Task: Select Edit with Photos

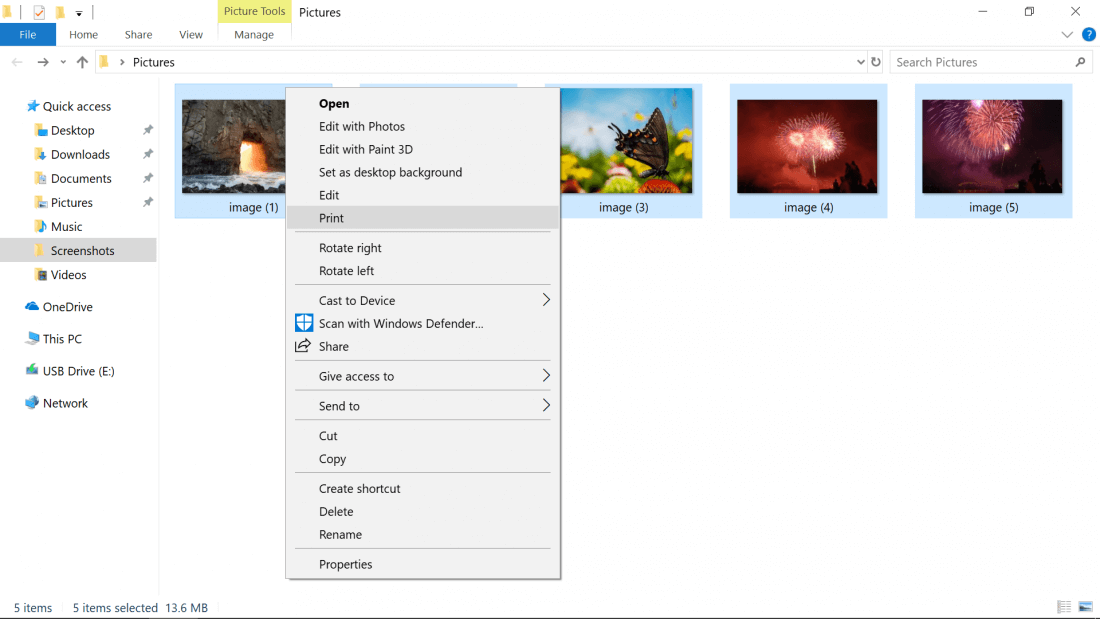Action: (422, 126)
